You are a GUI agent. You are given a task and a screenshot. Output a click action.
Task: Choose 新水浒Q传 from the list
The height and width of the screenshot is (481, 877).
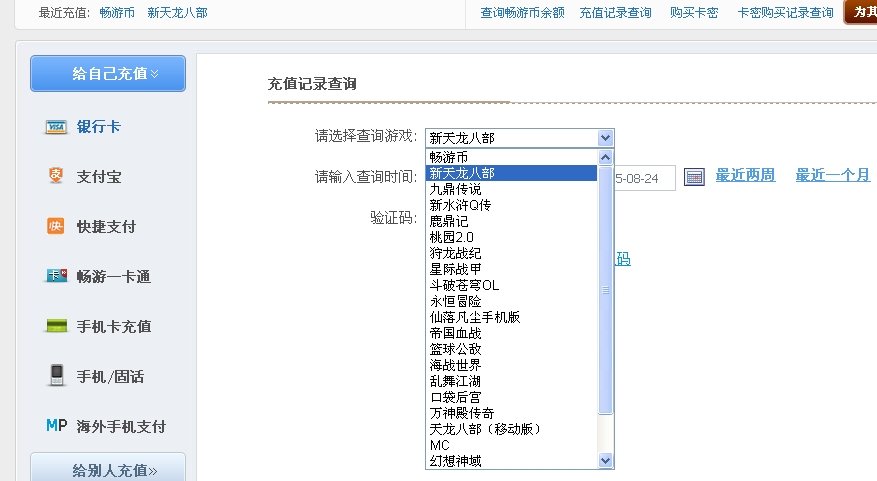pyautogui.click(x=511, y=205)
